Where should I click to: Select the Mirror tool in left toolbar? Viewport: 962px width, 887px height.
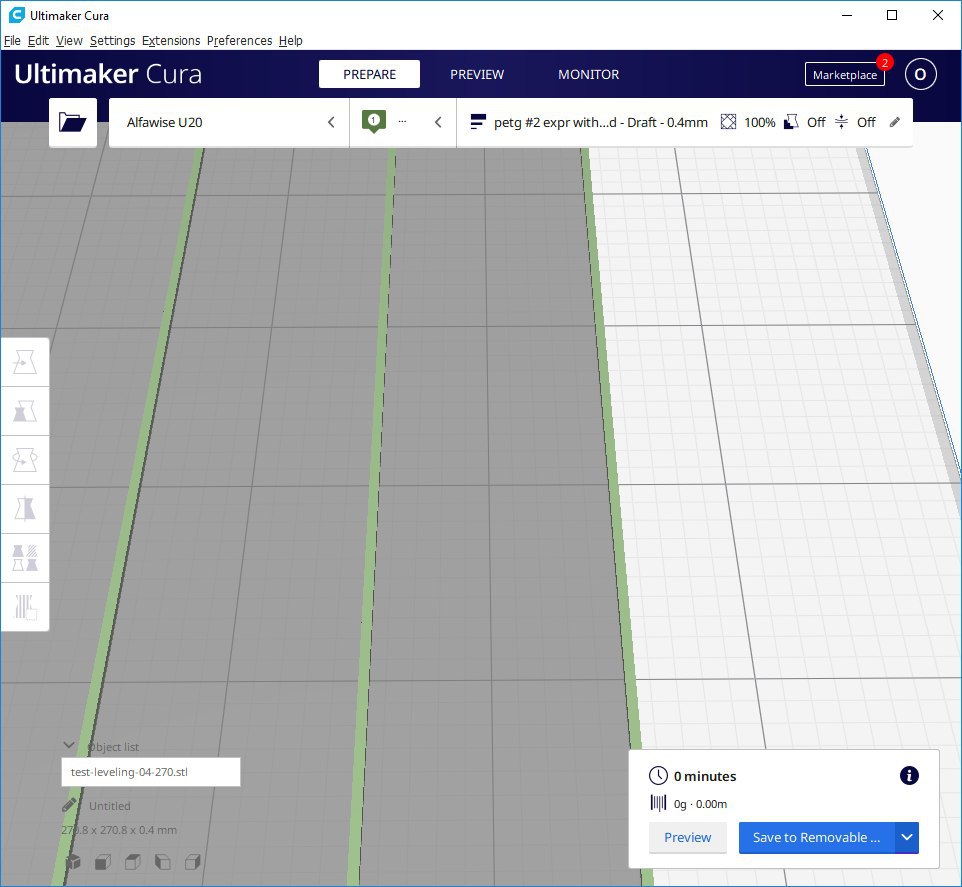pos(25,509)
